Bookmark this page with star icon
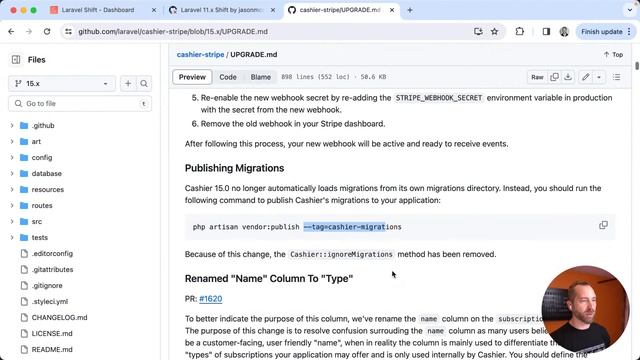Viewport: 640px width, 360px height. tap(494, 31)
